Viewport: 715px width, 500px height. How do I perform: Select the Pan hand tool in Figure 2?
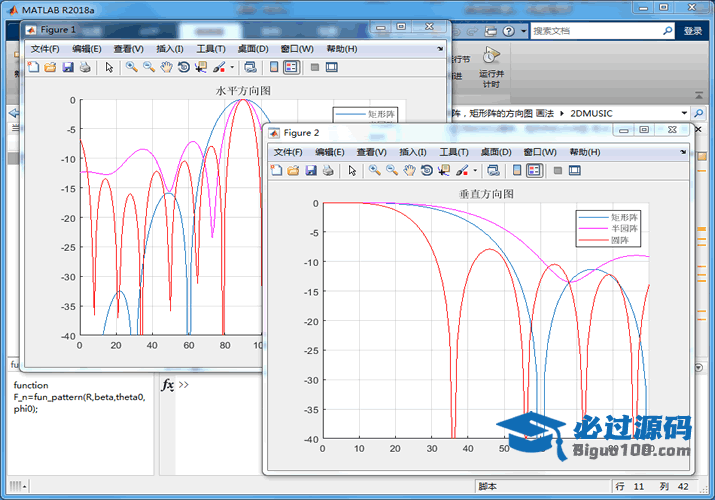[408, 171]
